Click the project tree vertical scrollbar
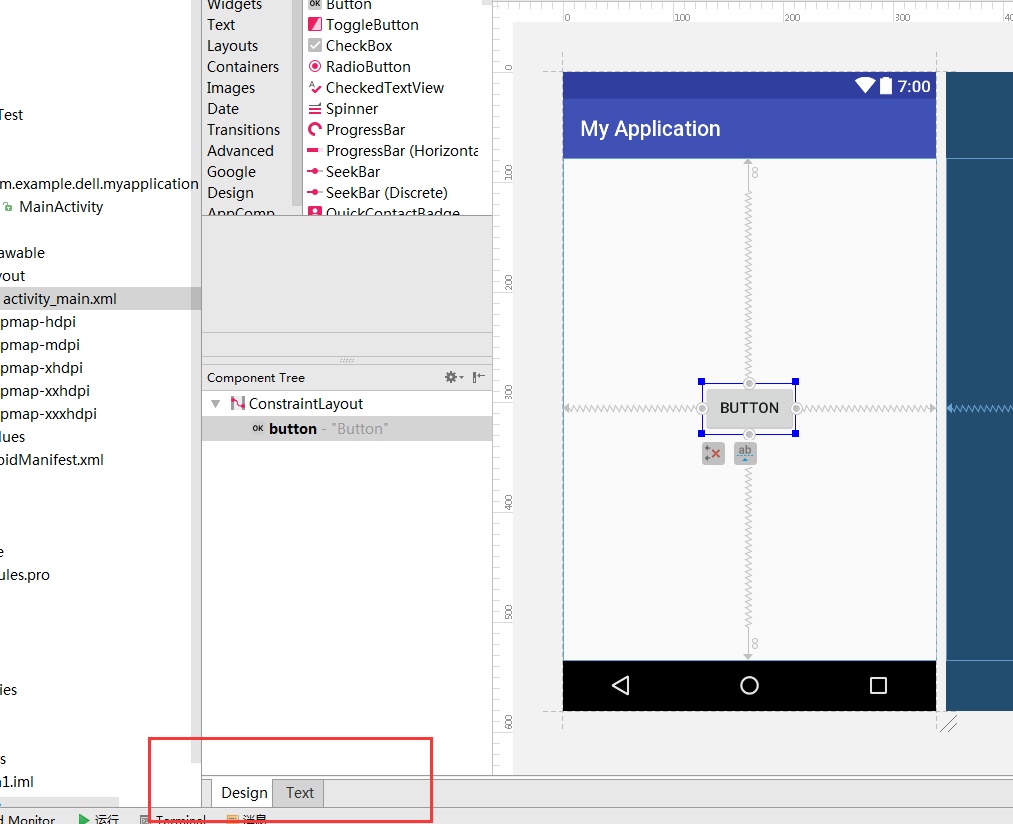 point(196,381)
